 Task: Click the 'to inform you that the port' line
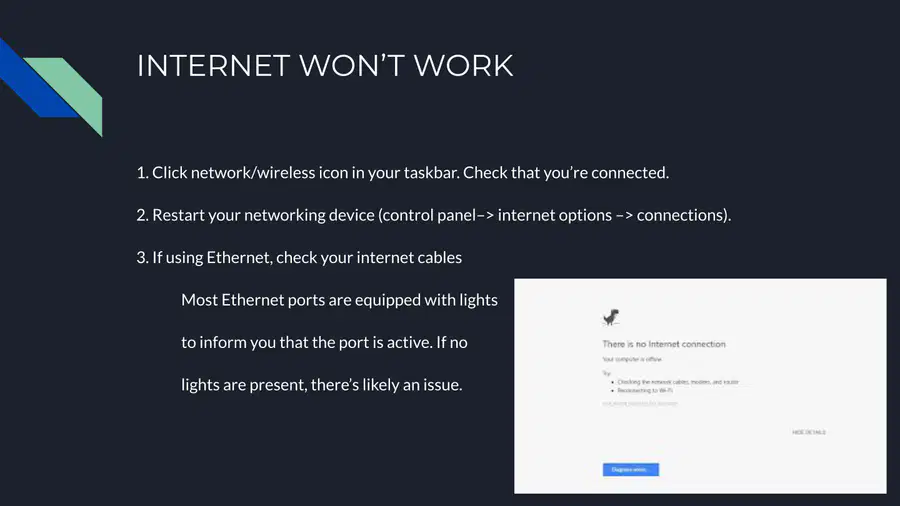pyautogui.click(x=324, y=342)
